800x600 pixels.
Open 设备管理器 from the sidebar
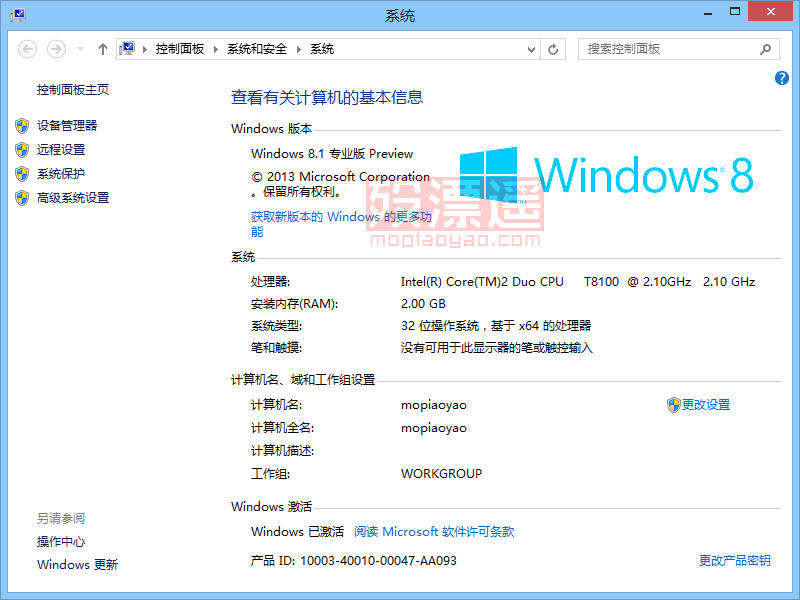click(67, 126)
